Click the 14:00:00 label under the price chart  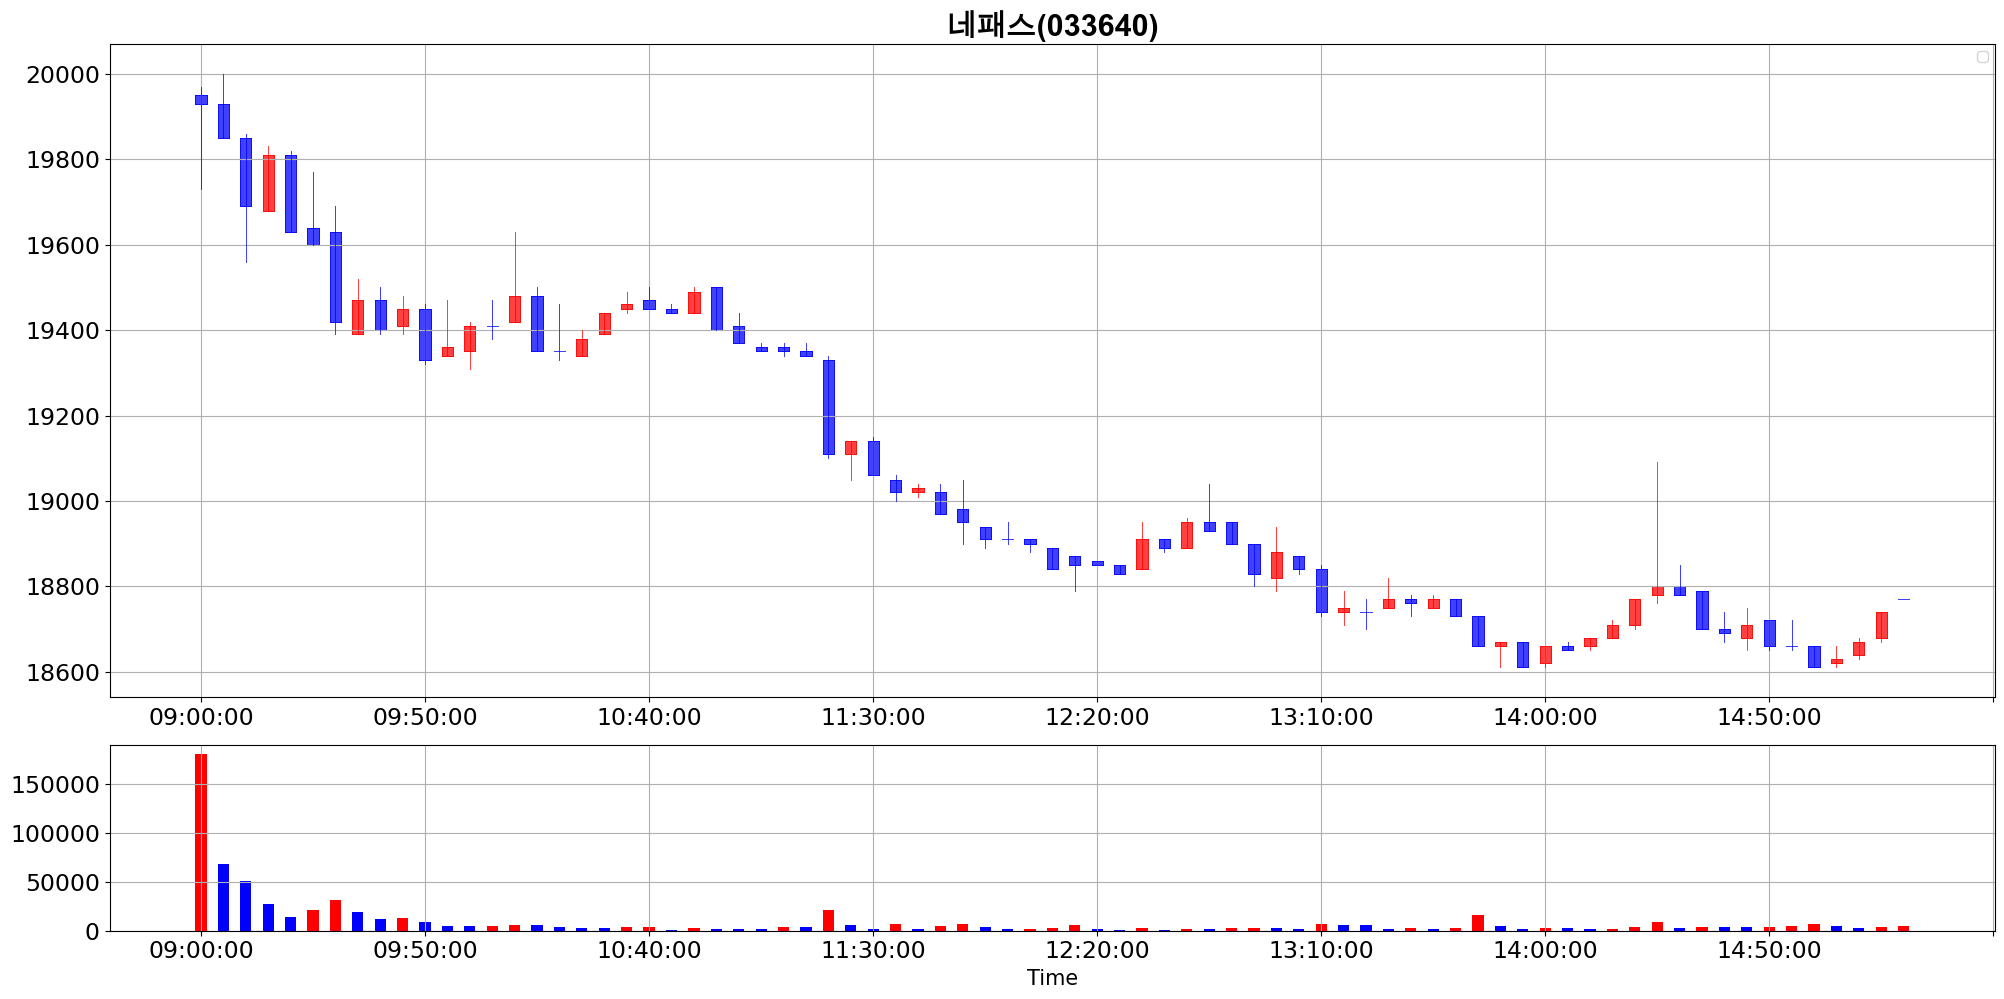coord(1545,718)
